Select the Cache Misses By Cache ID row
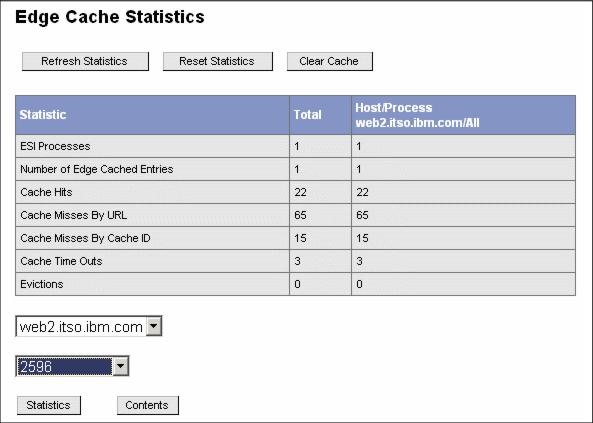Screen dimensions: 593x423 [295, 238]
